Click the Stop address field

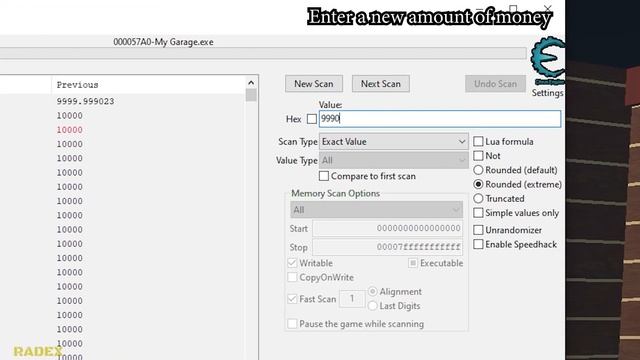[x=388, y=247]
